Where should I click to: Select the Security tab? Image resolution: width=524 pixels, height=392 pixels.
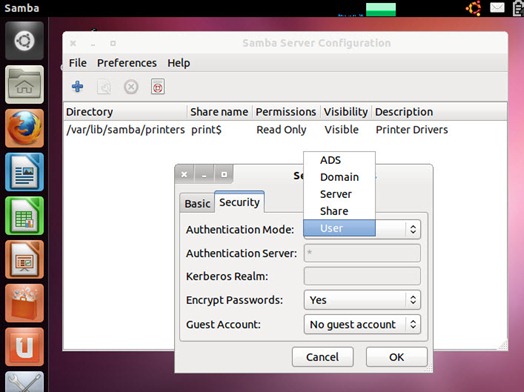tap(239, 202)
